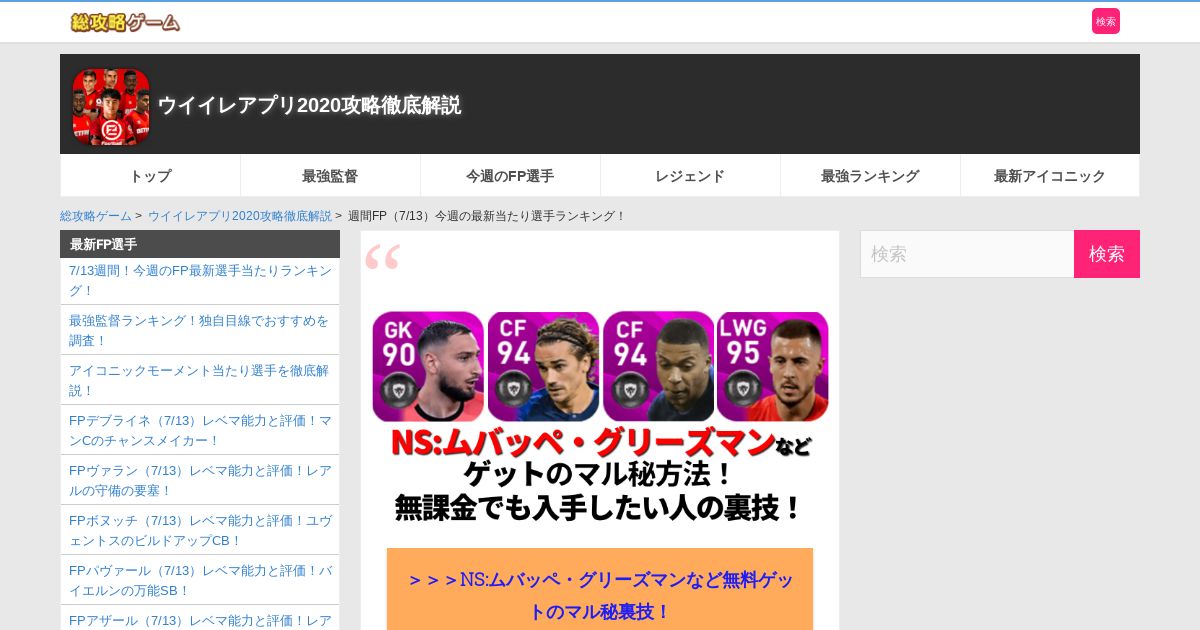Open the レジェンド navigation tab
This screenshot has width=1200, height=630.
(690, 176)
